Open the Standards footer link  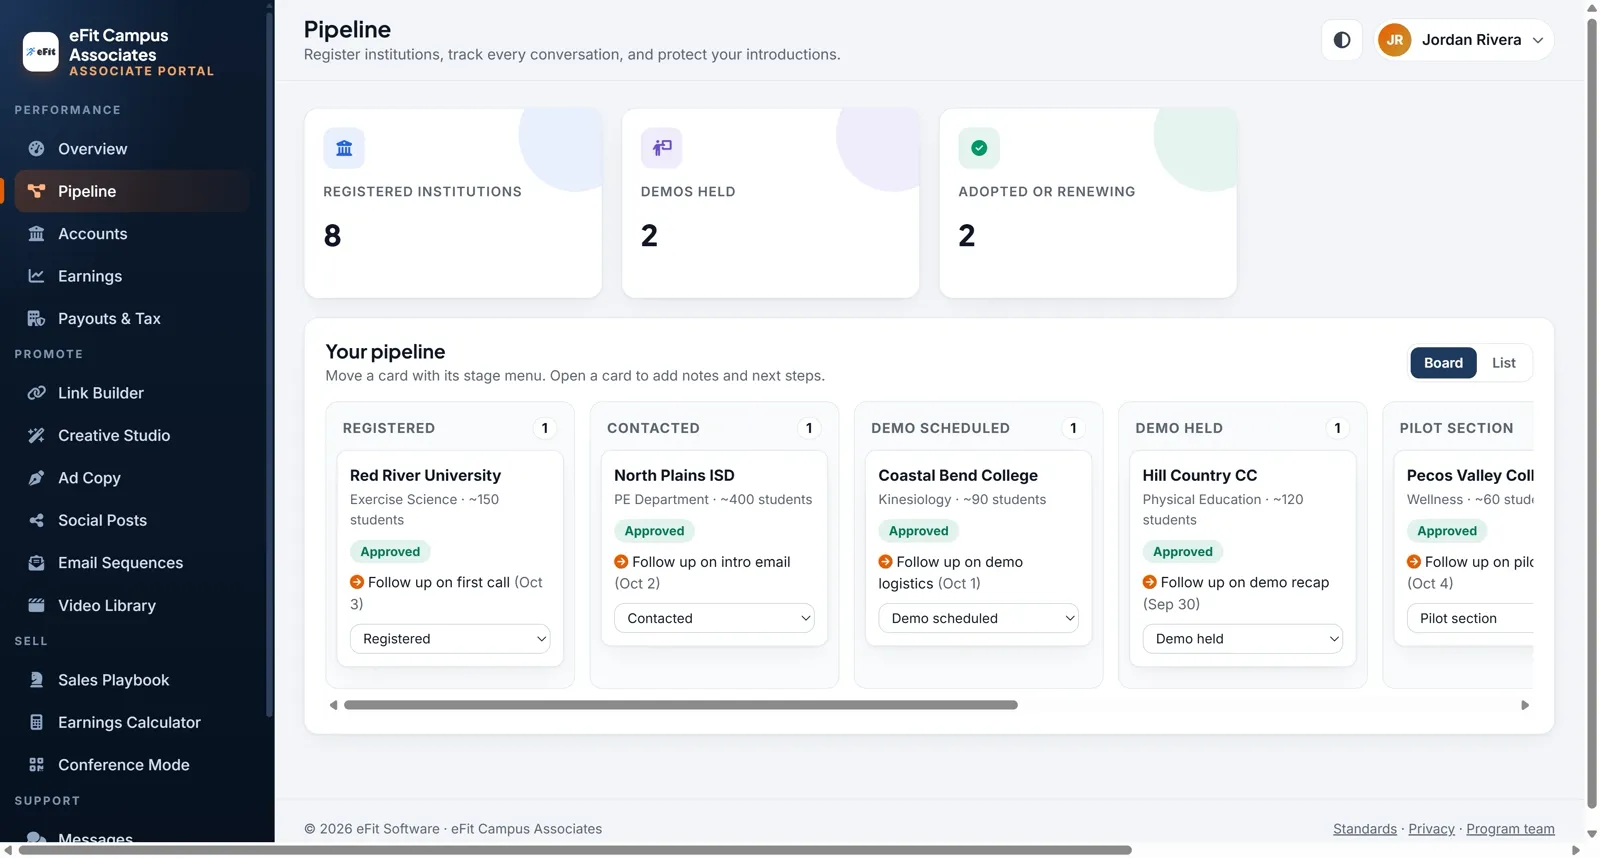(1365, 829)
